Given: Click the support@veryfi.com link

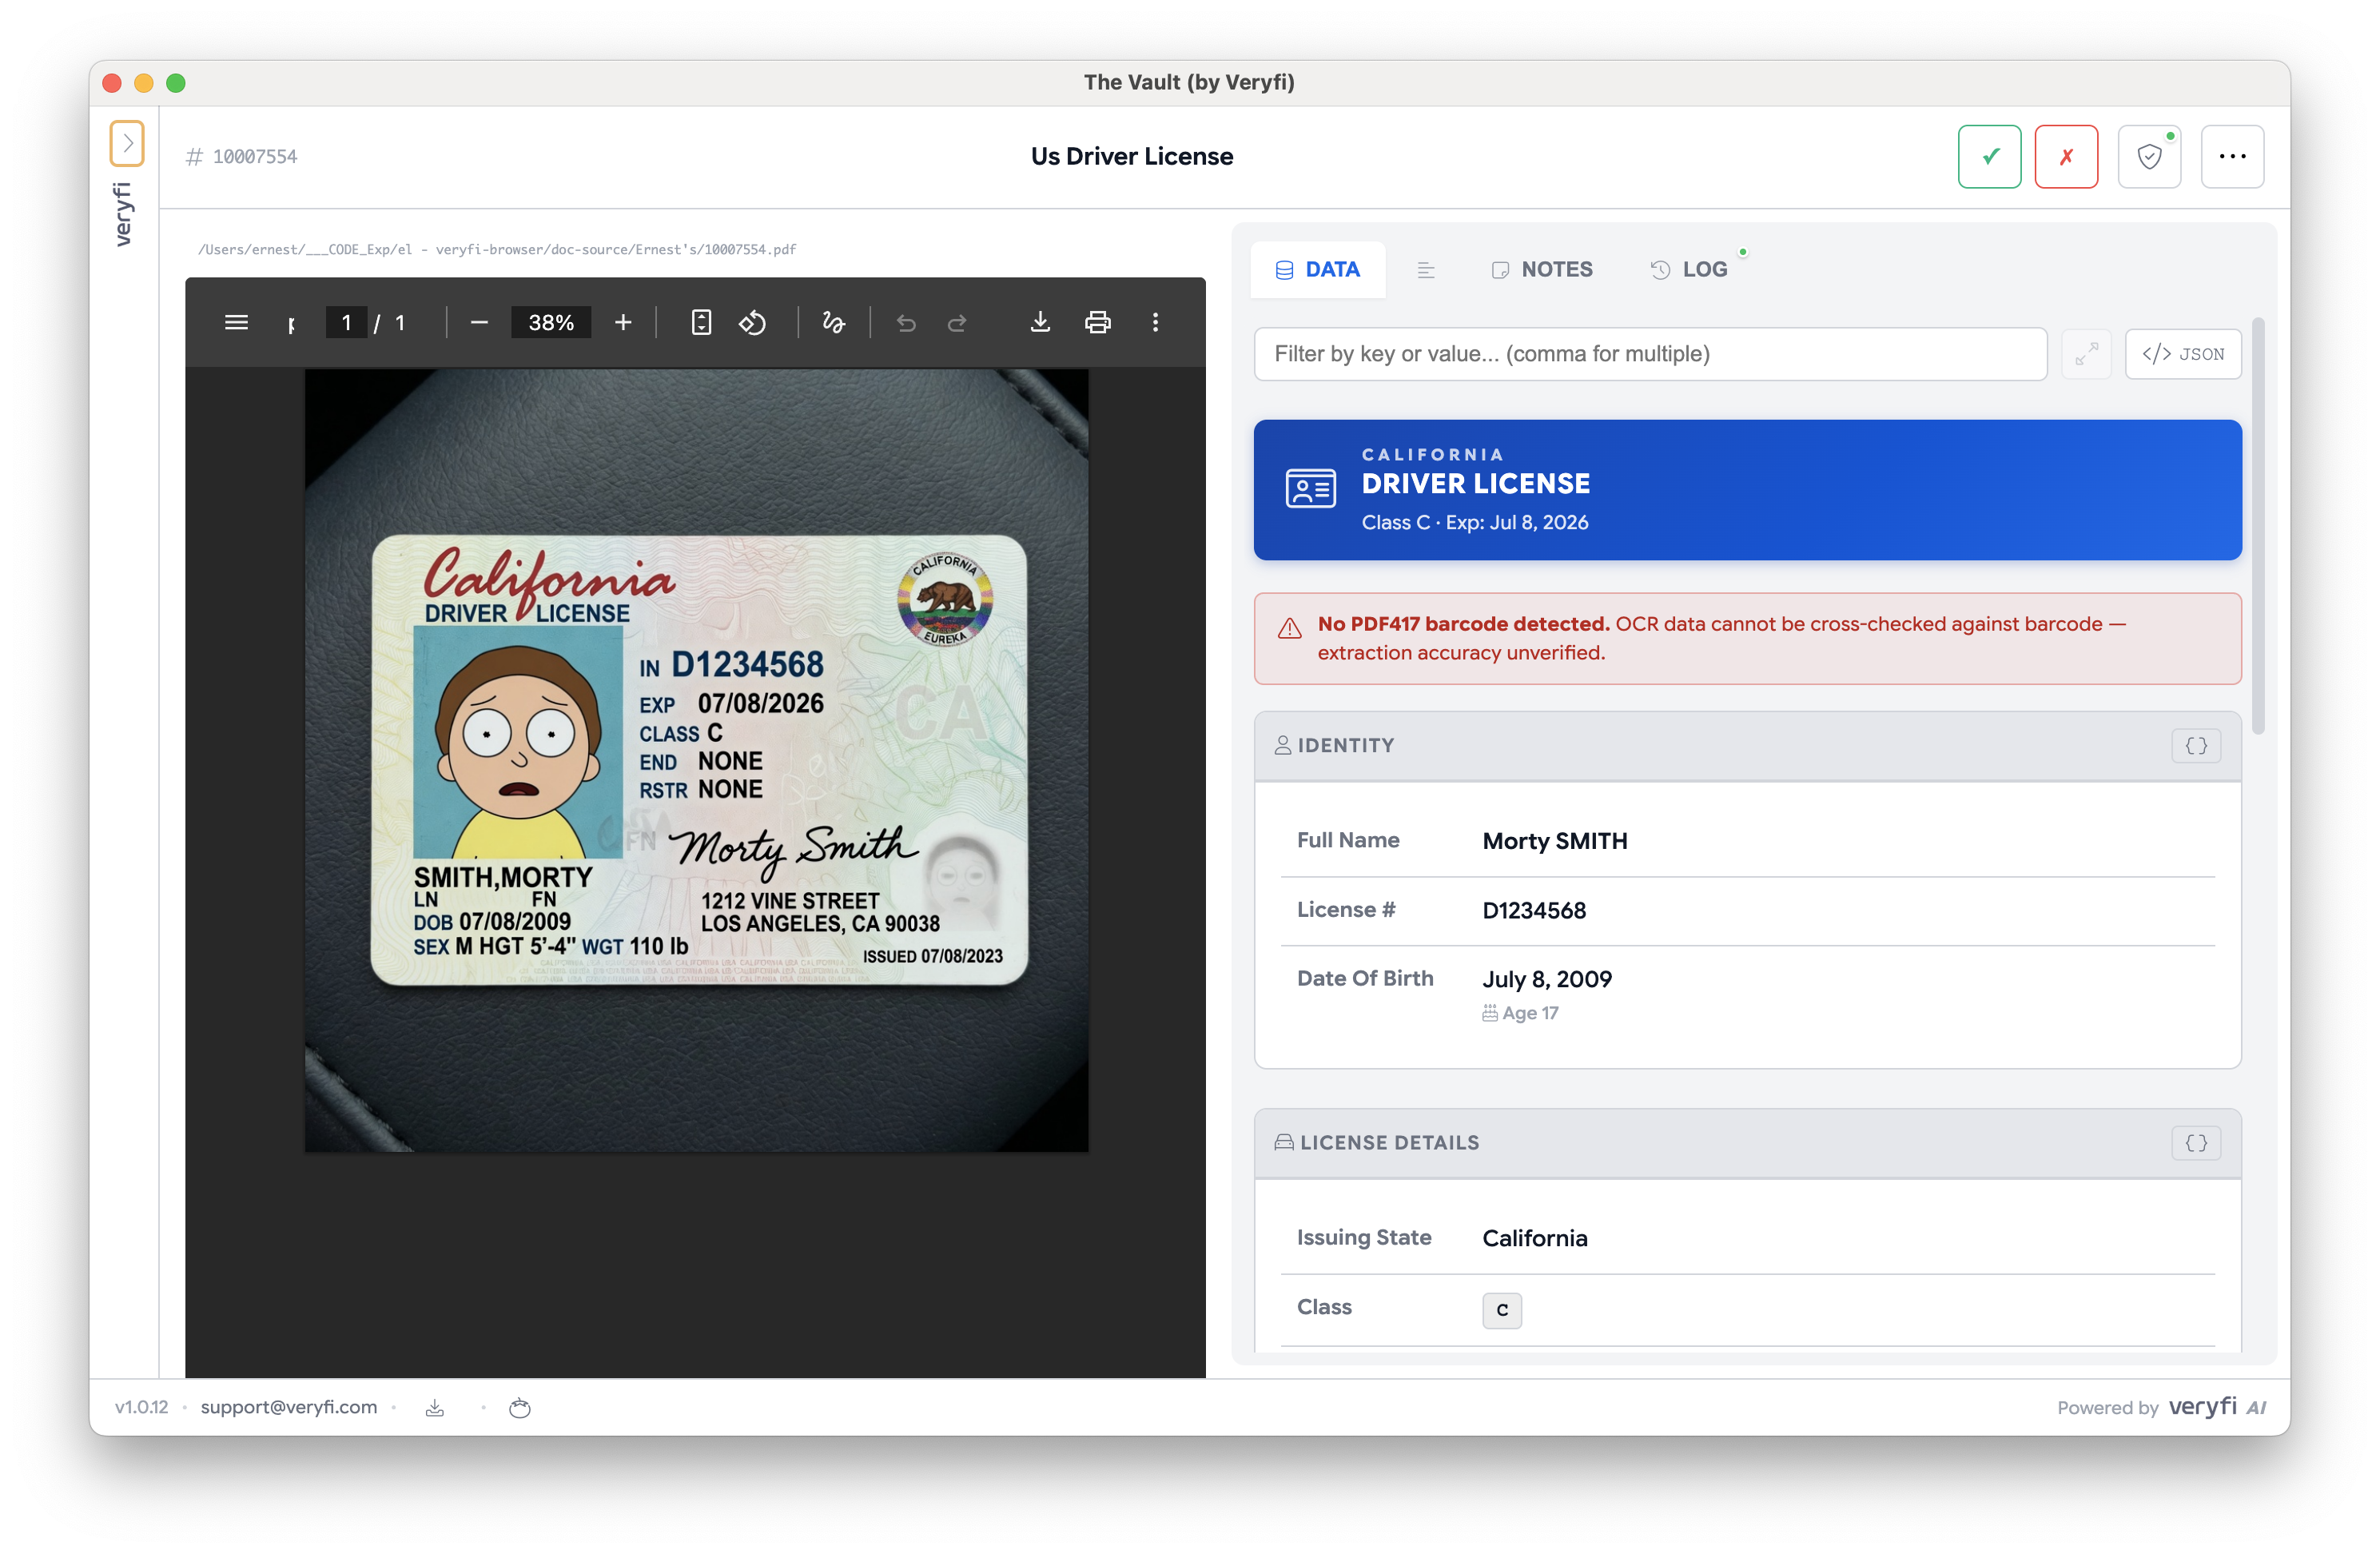Looking at the screenshot, I should click(288, 1407).
